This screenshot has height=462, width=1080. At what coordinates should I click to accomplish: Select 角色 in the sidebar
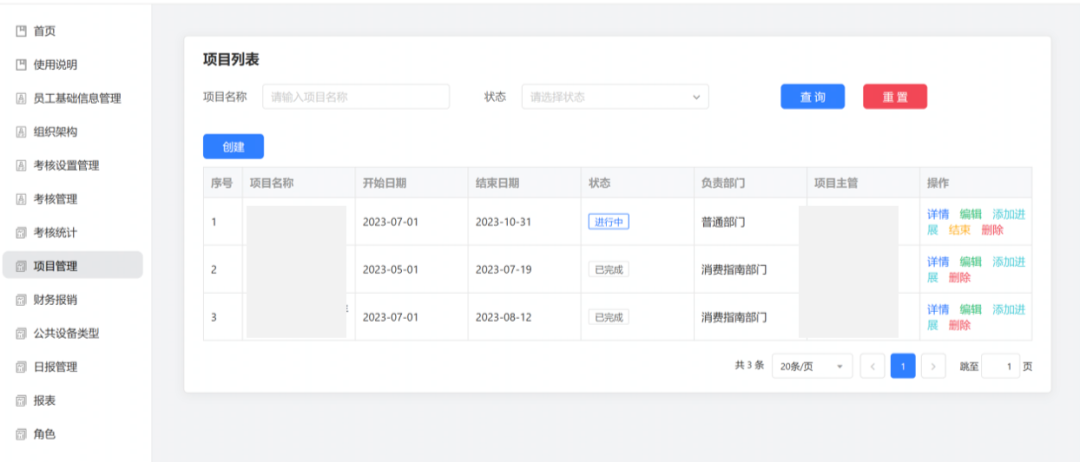click(72, 434)
